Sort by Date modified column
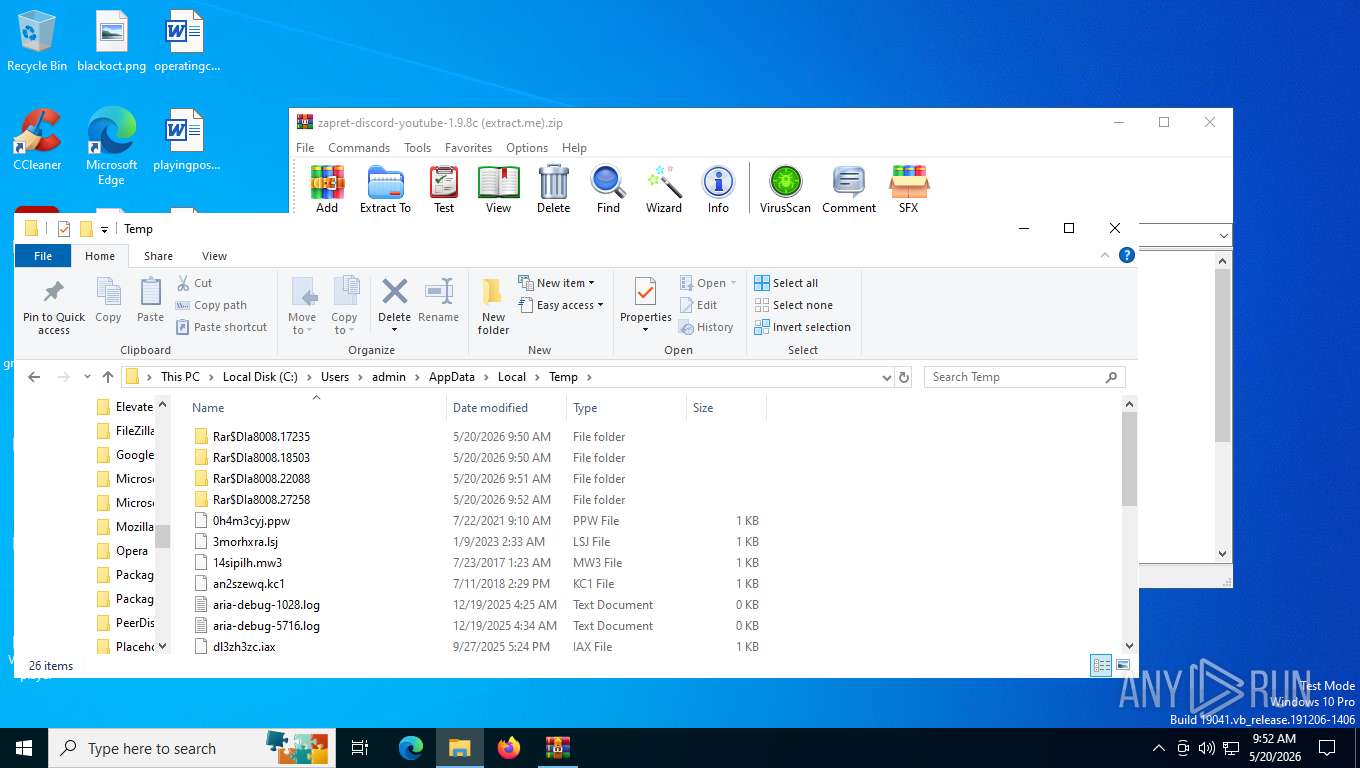 [x=506, y=408]
